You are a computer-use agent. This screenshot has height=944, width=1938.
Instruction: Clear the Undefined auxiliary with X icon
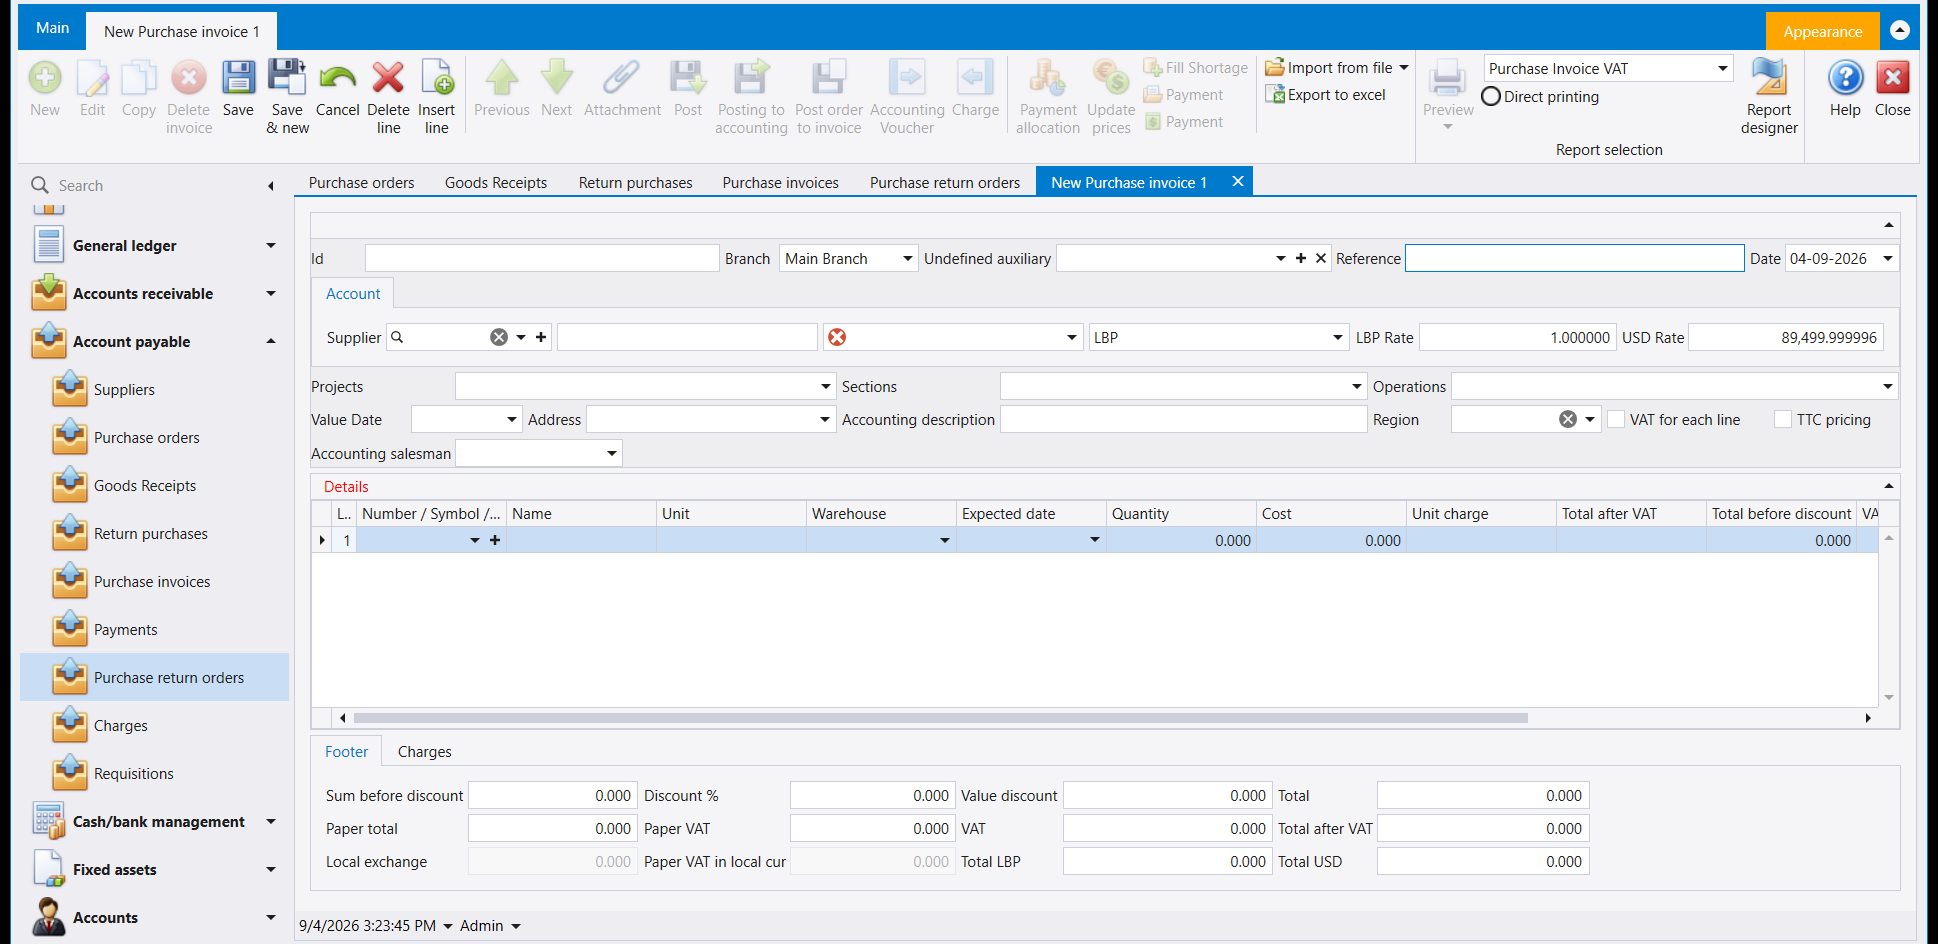[x=1321, y=258]
